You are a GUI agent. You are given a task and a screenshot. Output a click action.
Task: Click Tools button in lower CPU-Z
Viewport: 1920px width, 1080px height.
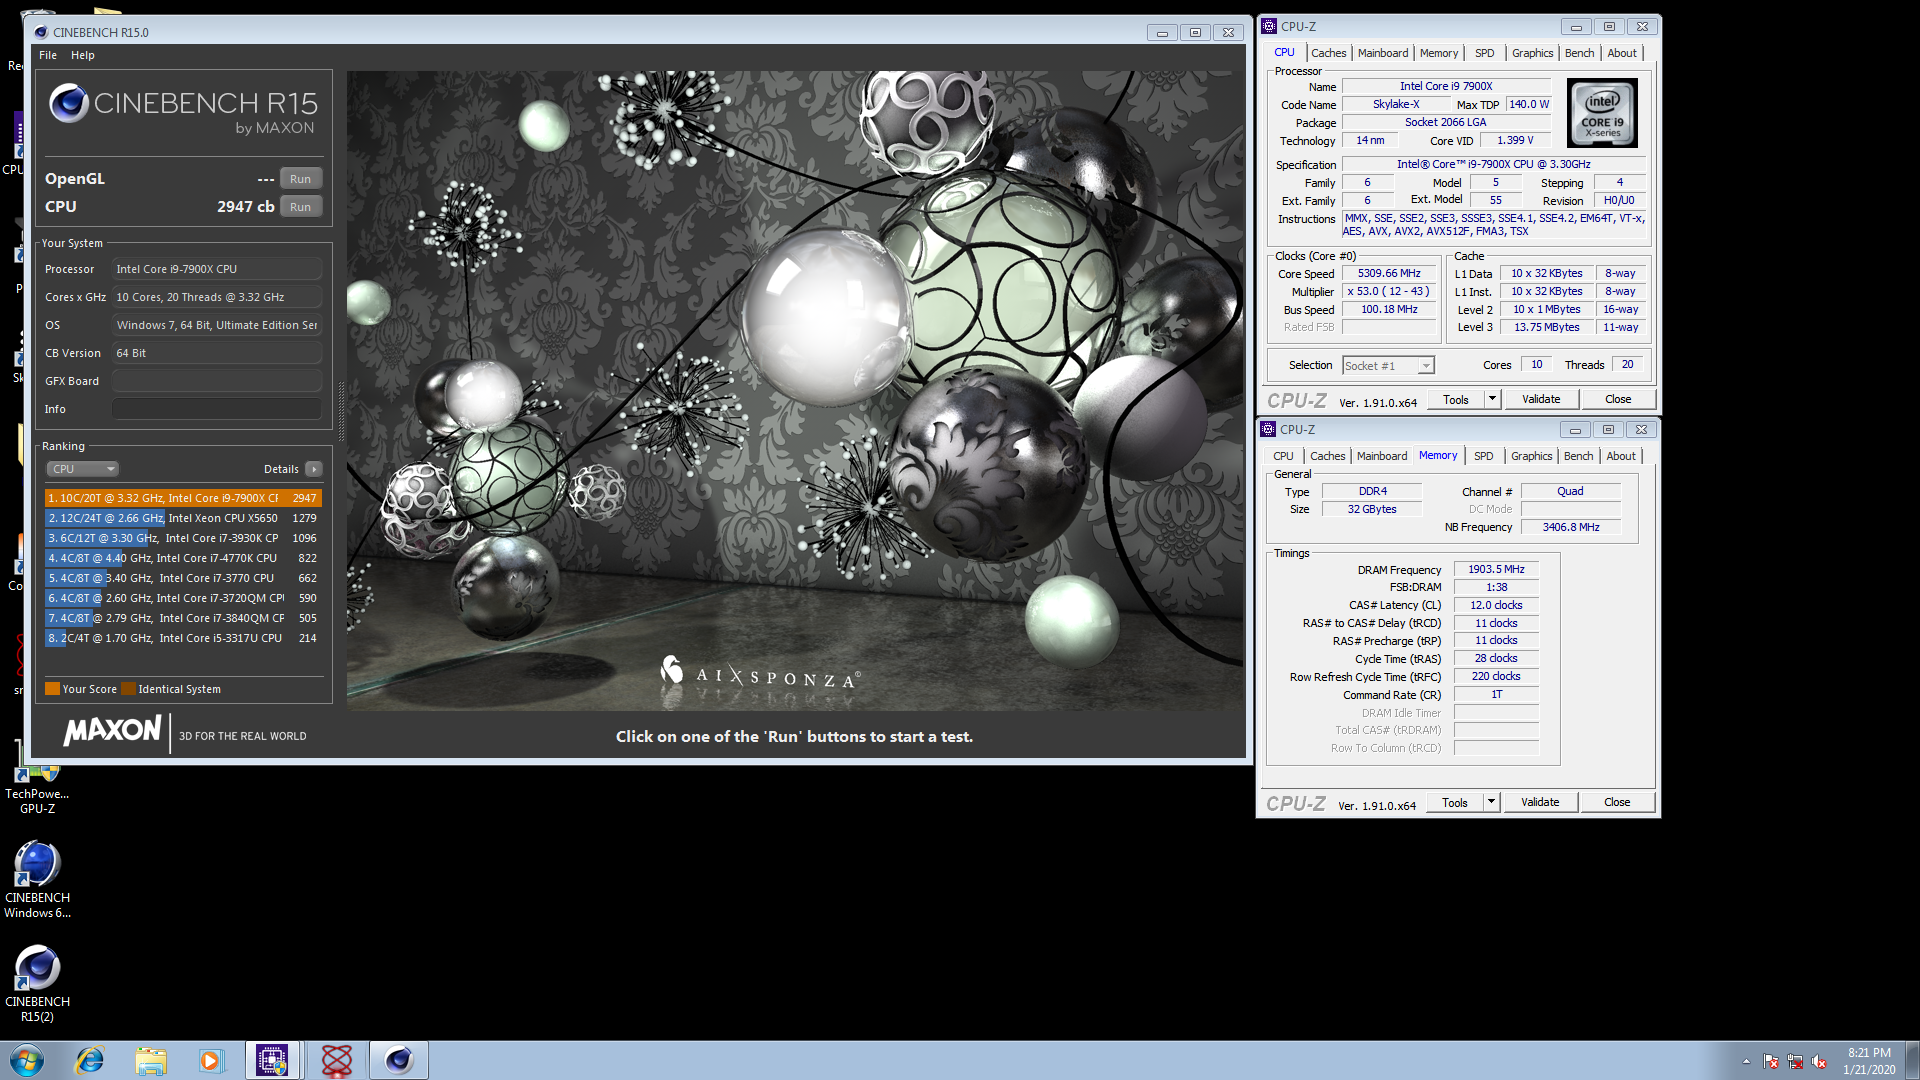(1455, 802)
